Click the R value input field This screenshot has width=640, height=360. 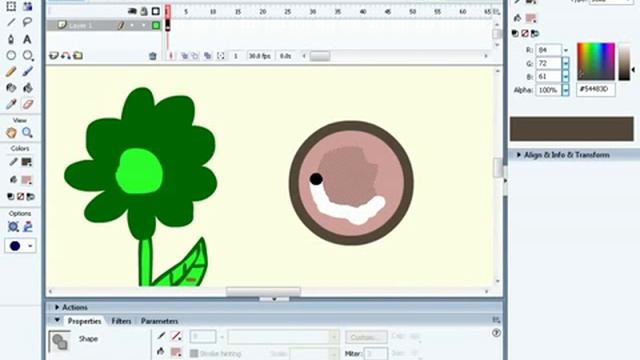point(549,50)
